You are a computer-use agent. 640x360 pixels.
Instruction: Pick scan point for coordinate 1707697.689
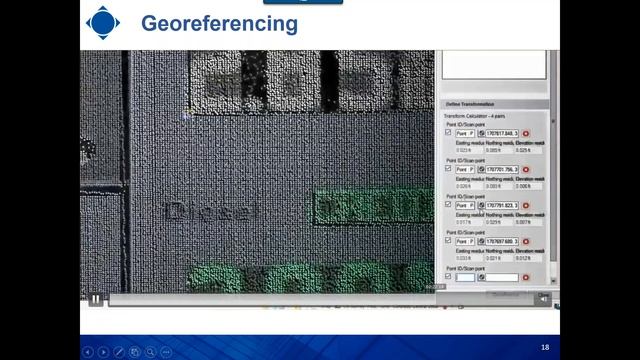click(481, 241)
